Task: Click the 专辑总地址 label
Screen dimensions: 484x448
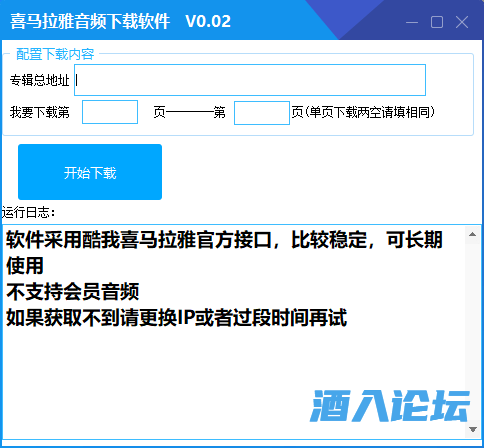Action: tap(39, 80)
